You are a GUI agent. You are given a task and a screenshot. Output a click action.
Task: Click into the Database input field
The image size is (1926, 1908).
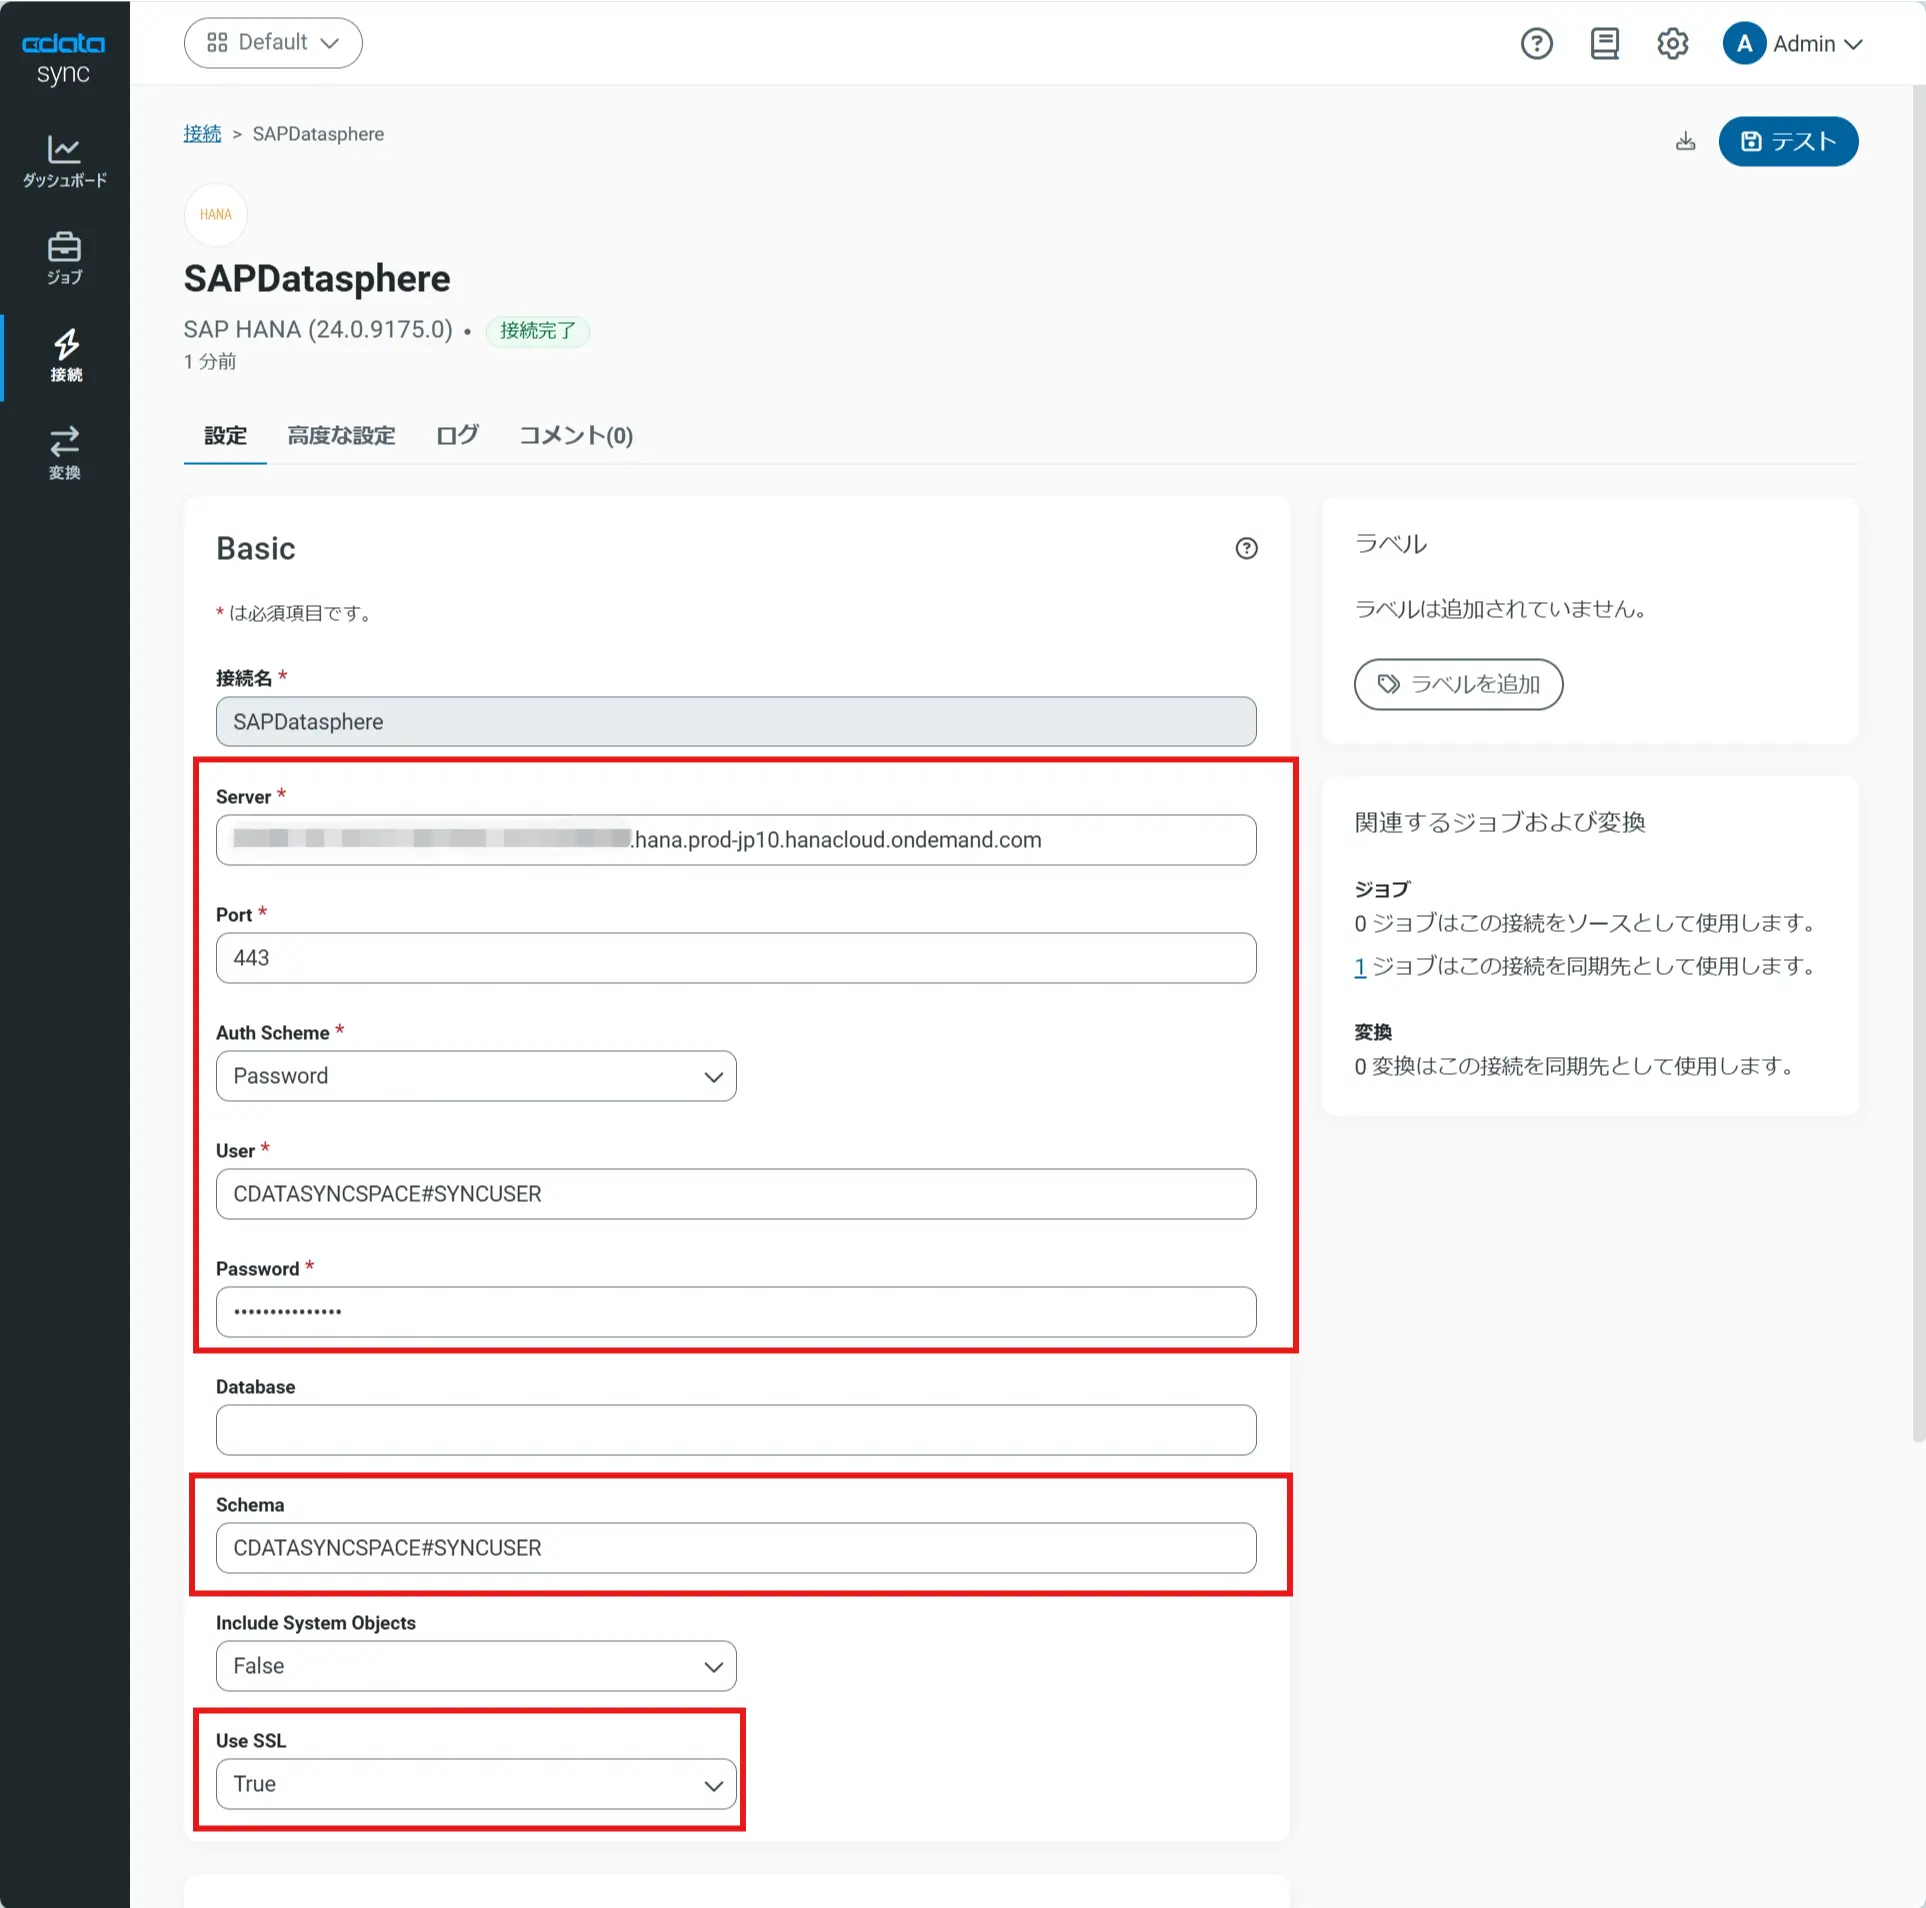[736, 1430]
